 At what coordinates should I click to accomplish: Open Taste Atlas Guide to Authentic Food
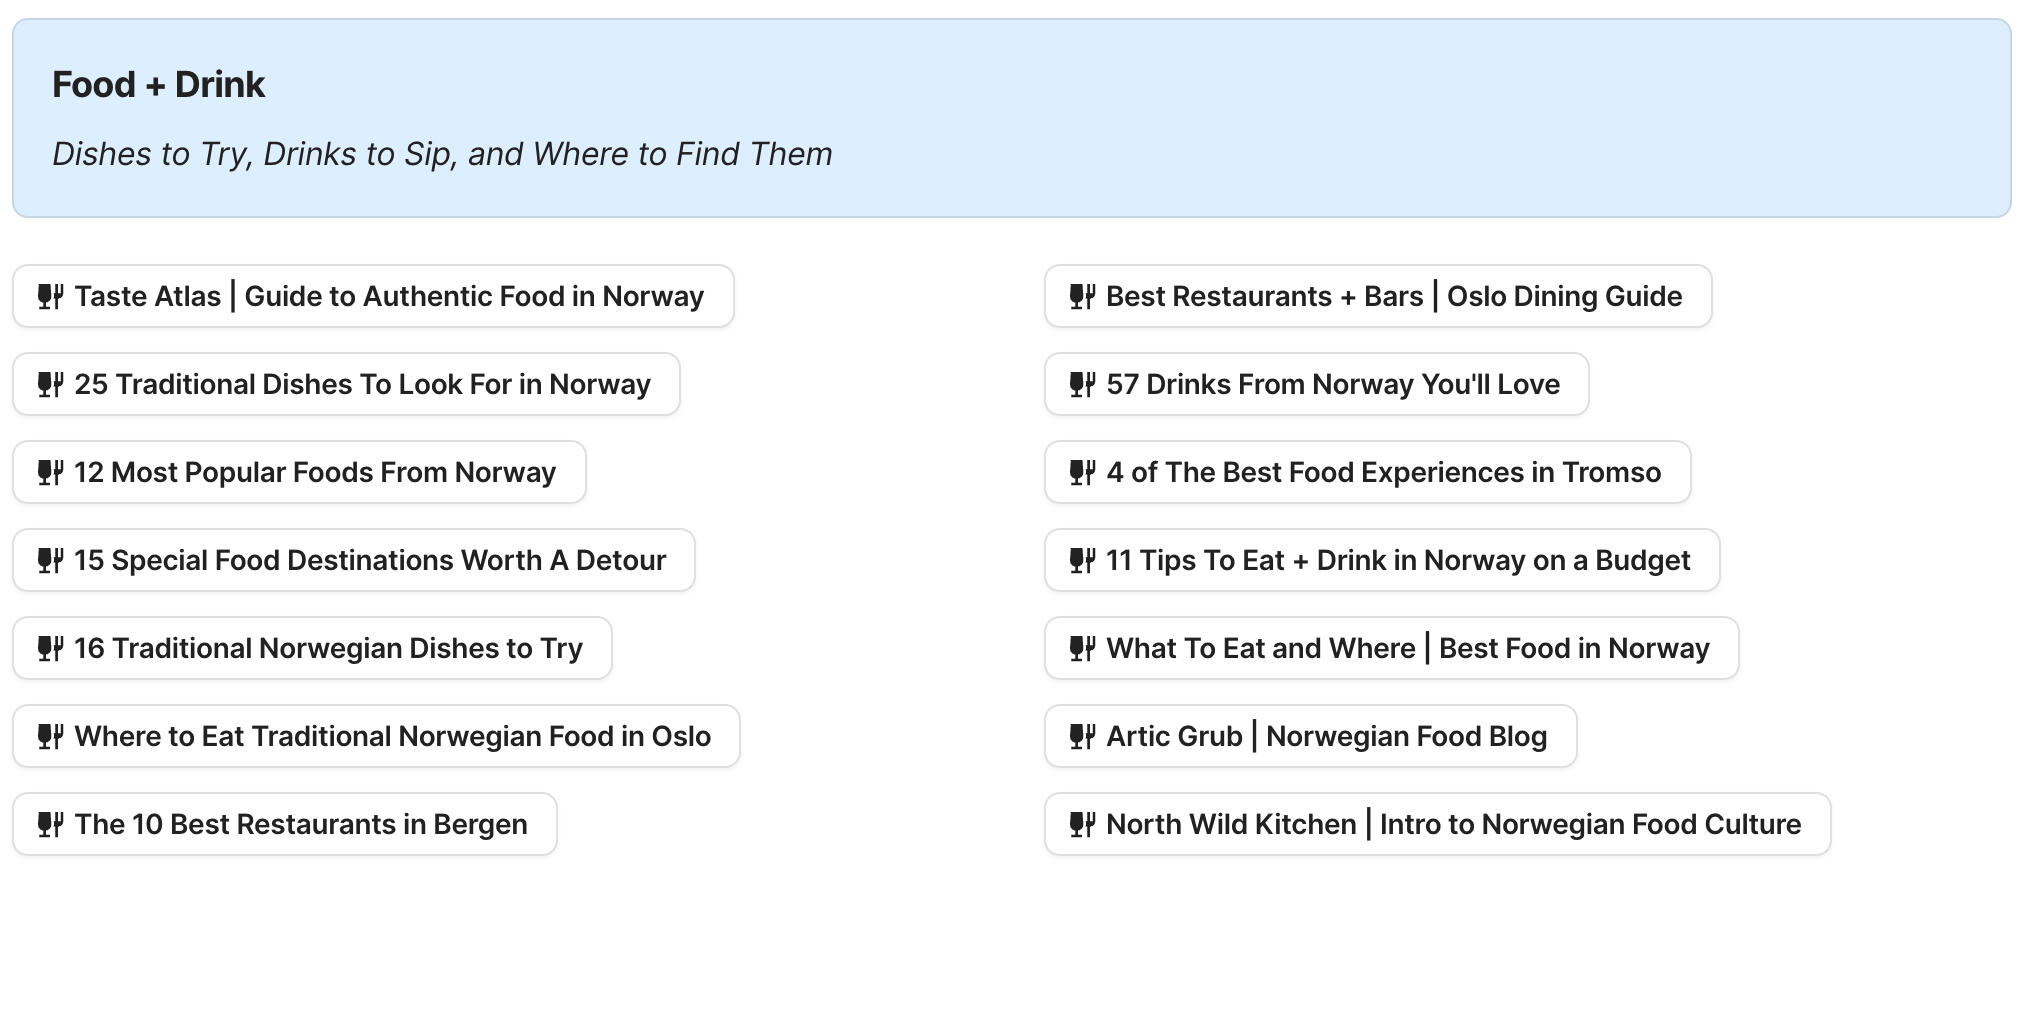pos(372,296)
